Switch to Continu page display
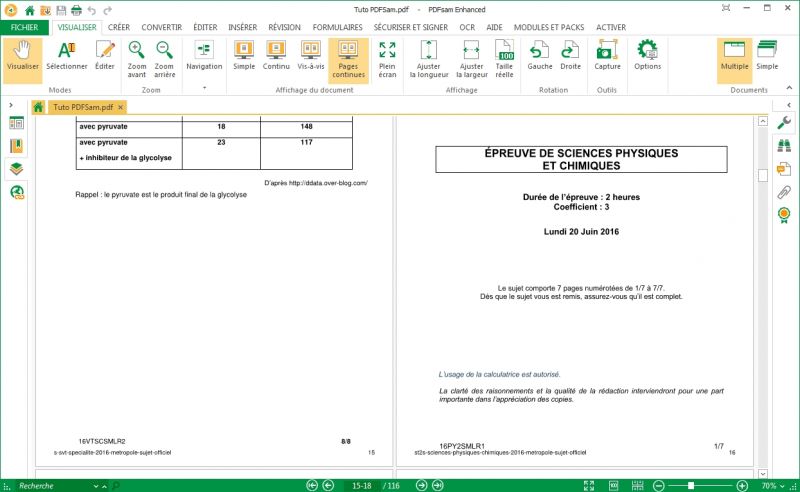Image resolution: width=800 pixels, height=492 pixels. (276, 56)
